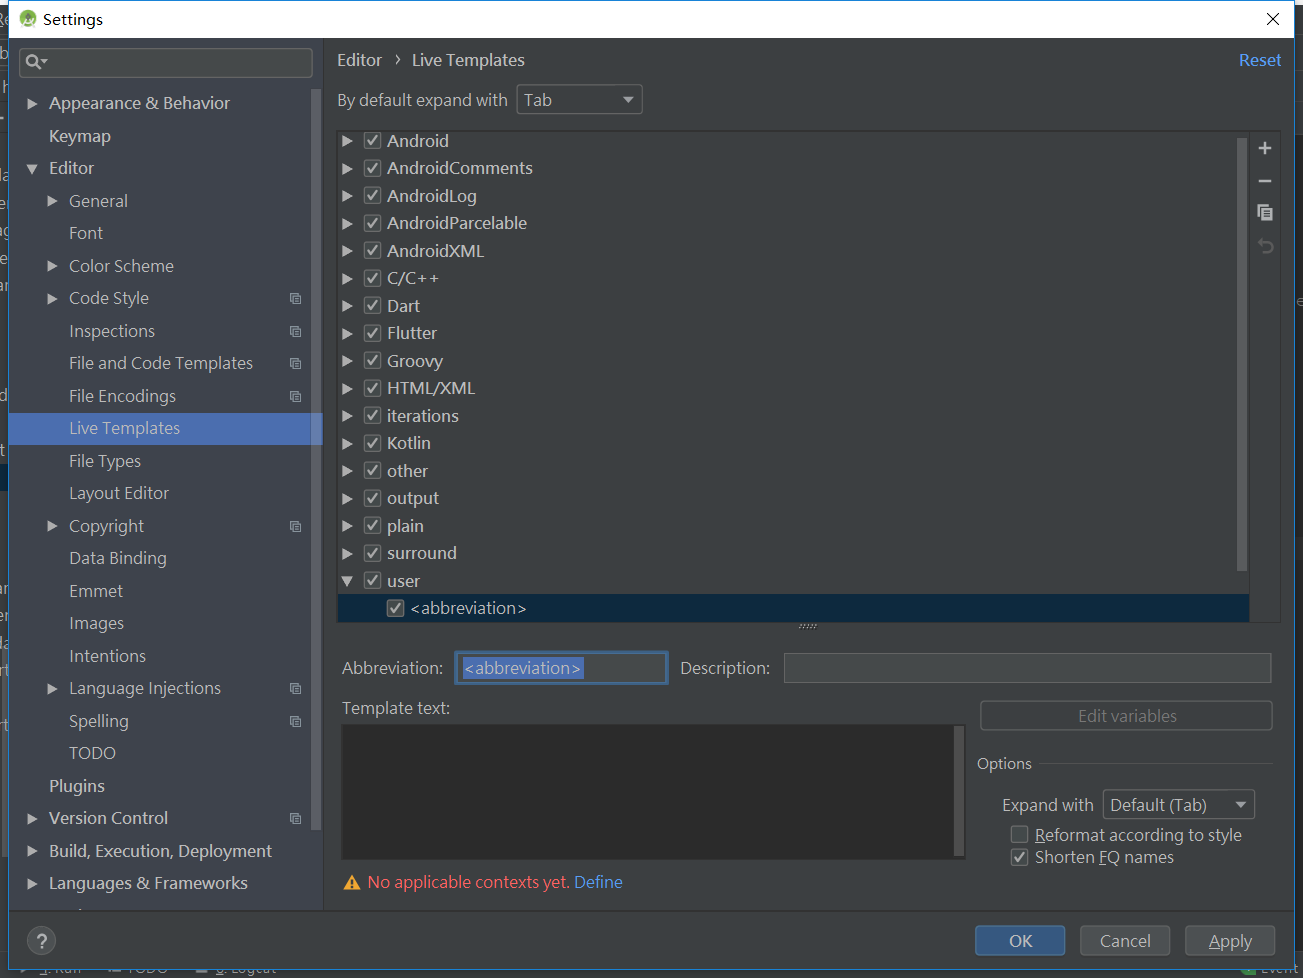Viewport: 1303px width, 978px height.
Task: Click the template list vertical scrollbar
Action: point(1242,355)
